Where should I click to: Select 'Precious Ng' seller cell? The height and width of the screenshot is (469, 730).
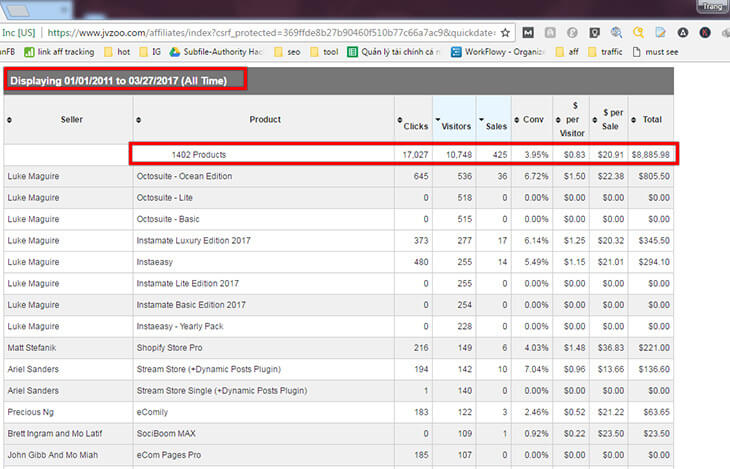click(x=68, y=412)
